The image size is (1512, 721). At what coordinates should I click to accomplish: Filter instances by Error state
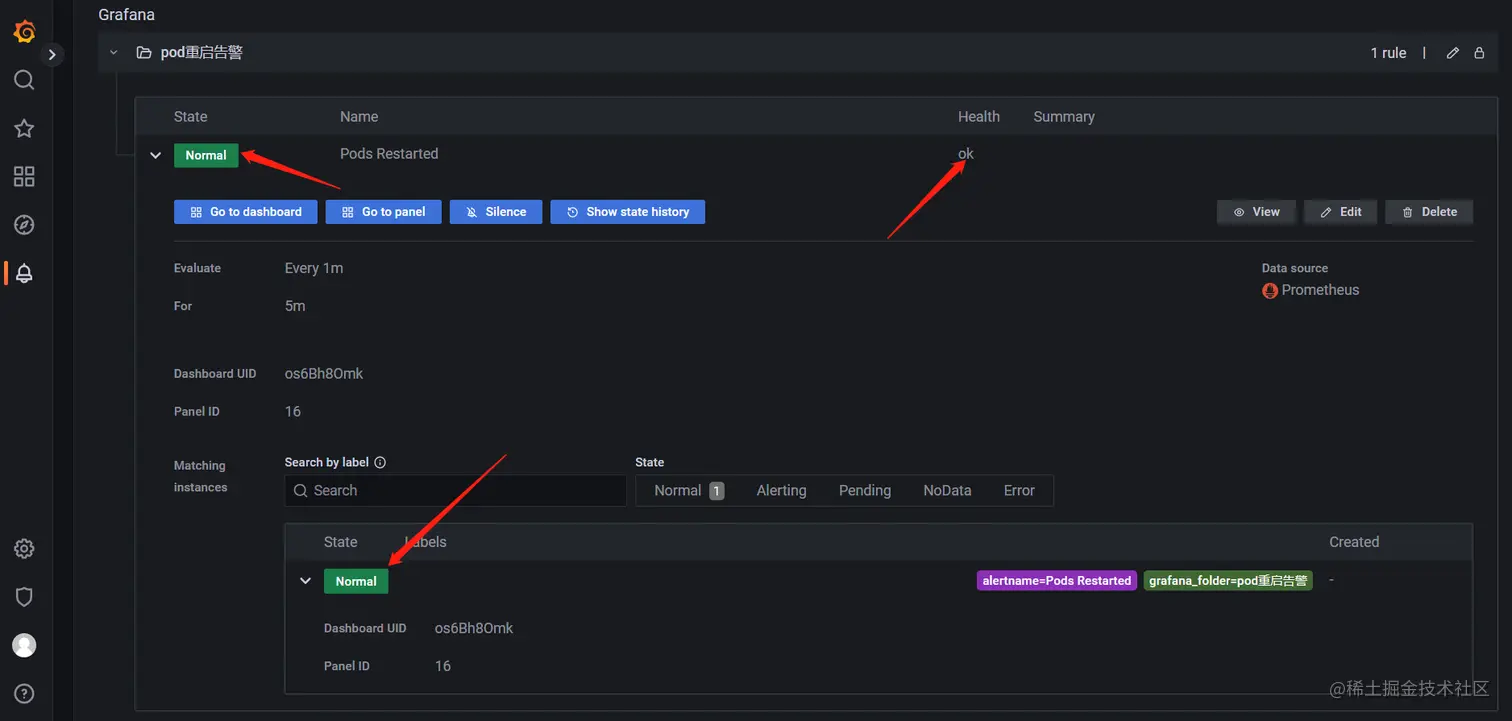(x=1019, y=491)
